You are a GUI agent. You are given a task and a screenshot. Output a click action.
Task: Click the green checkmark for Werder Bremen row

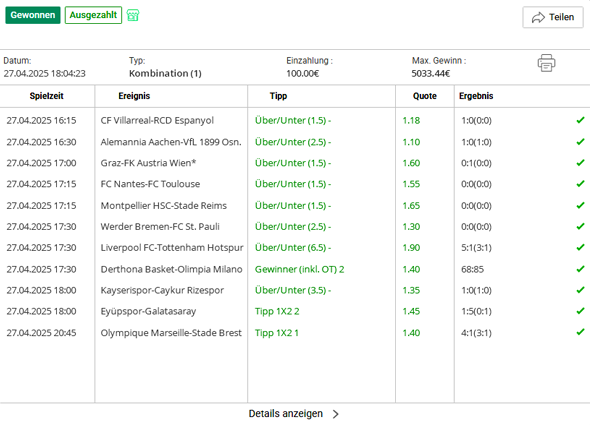(580, 226)
